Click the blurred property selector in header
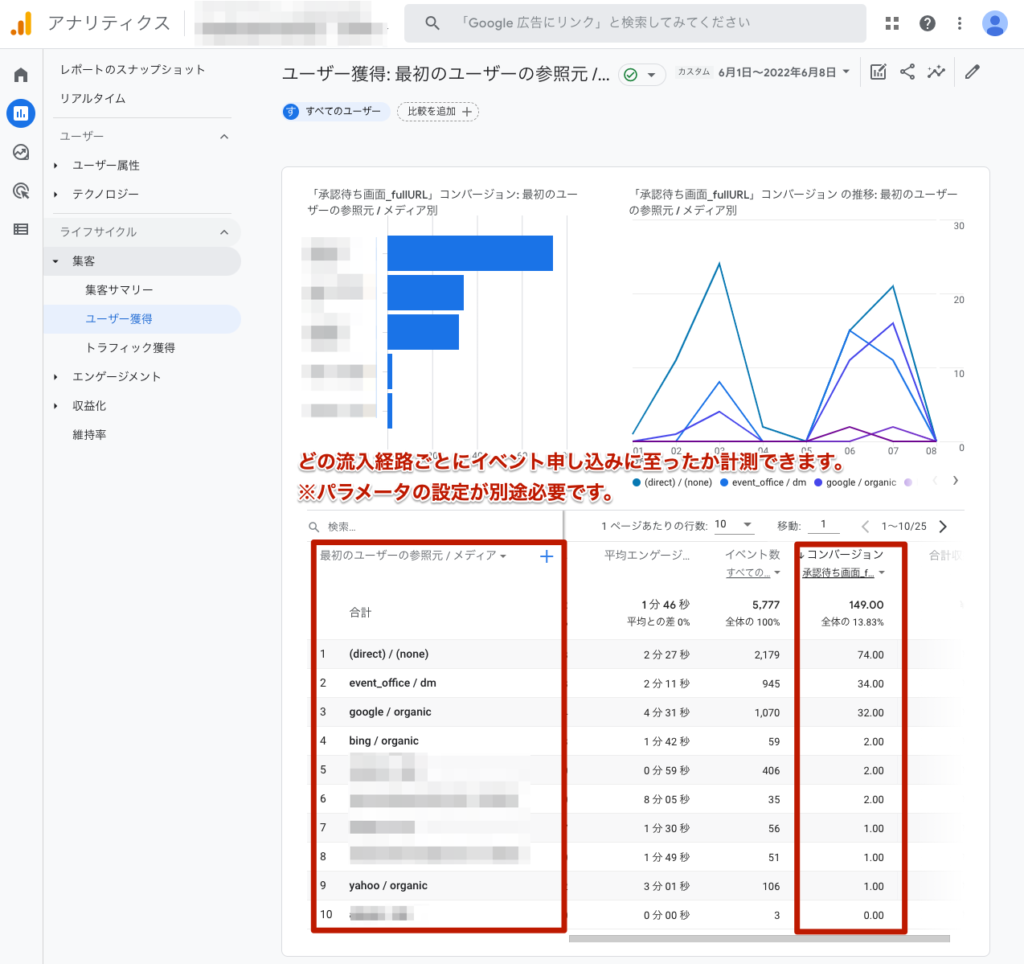The width and height of the screenshot is (1024, 964). (290, 26)
